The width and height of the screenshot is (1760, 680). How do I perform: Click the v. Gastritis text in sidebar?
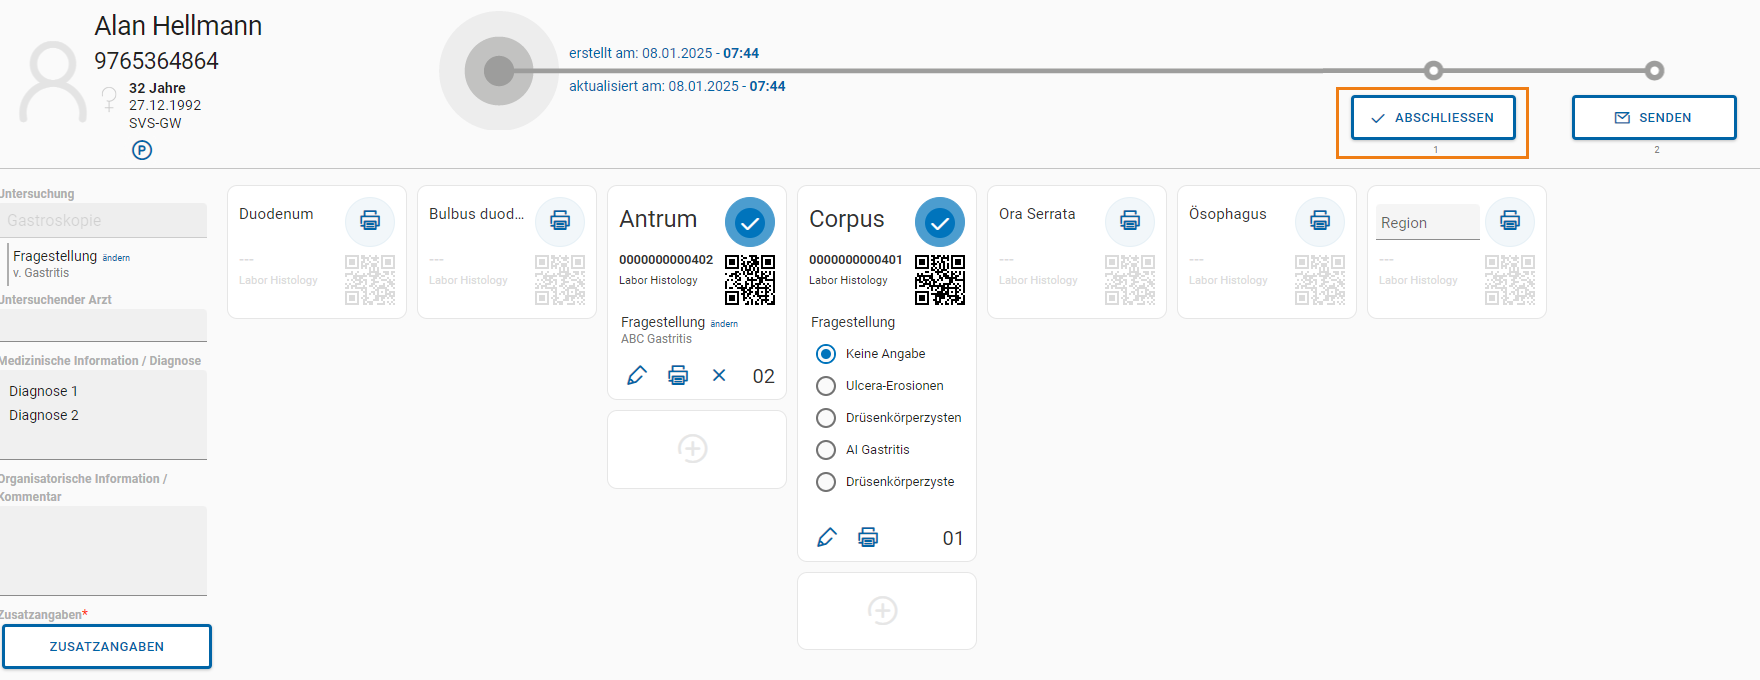click(x=41, y=273)
